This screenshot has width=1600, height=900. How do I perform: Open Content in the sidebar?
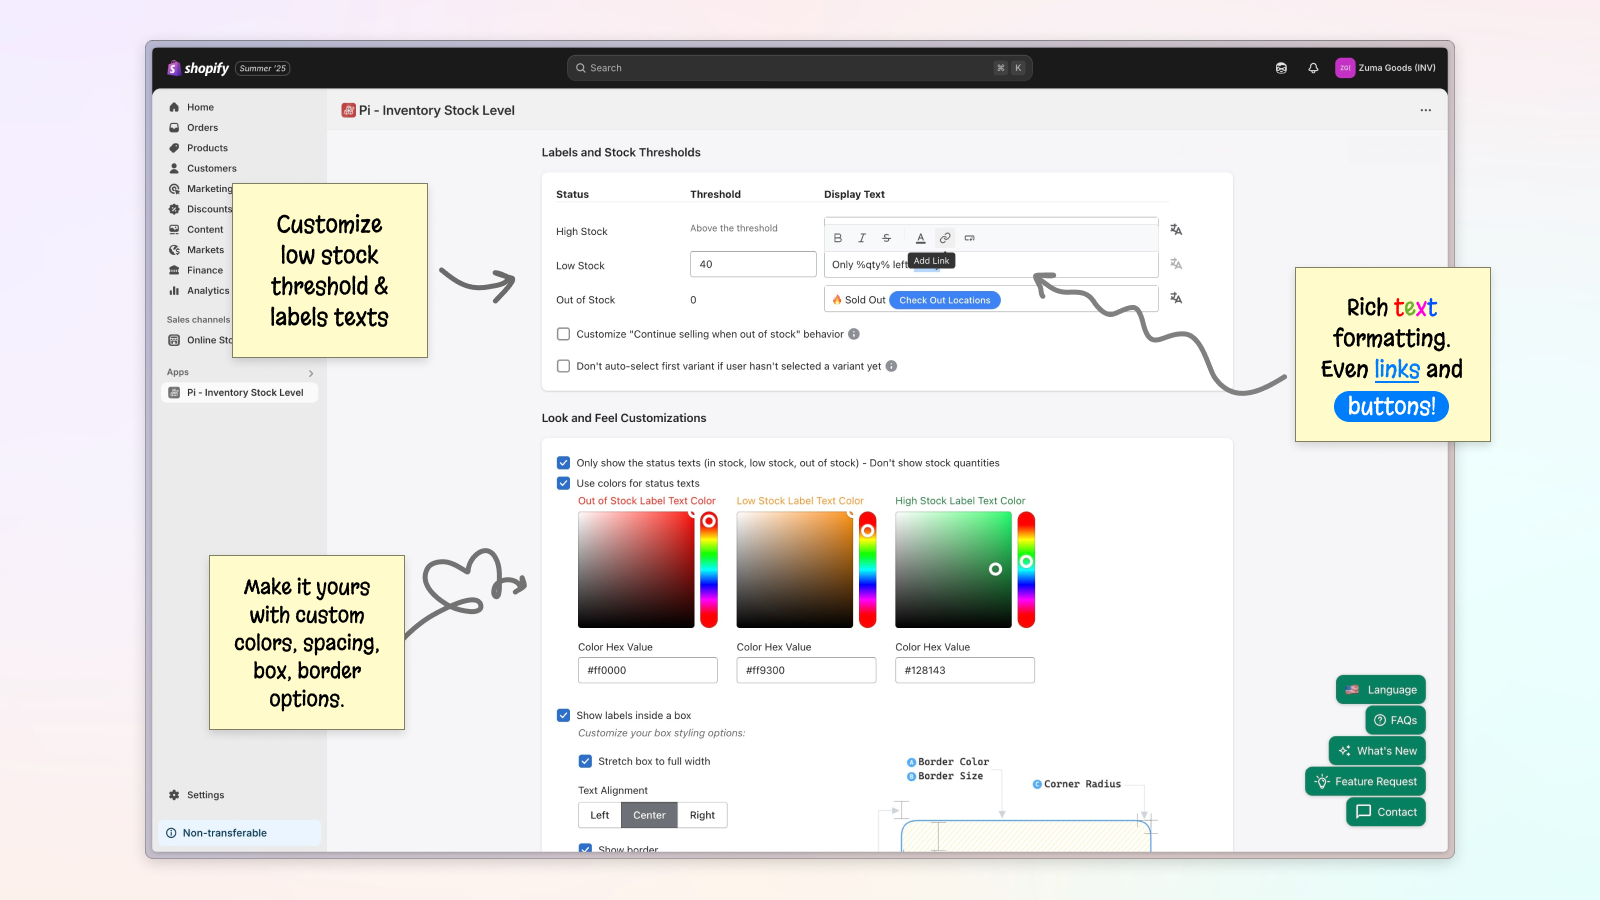pos(205,230)
